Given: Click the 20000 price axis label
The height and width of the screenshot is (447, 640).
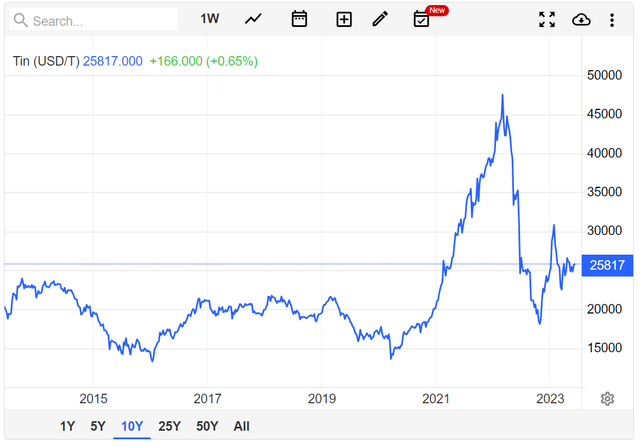Looking at the screenshot, I should [x=604, y=309].
